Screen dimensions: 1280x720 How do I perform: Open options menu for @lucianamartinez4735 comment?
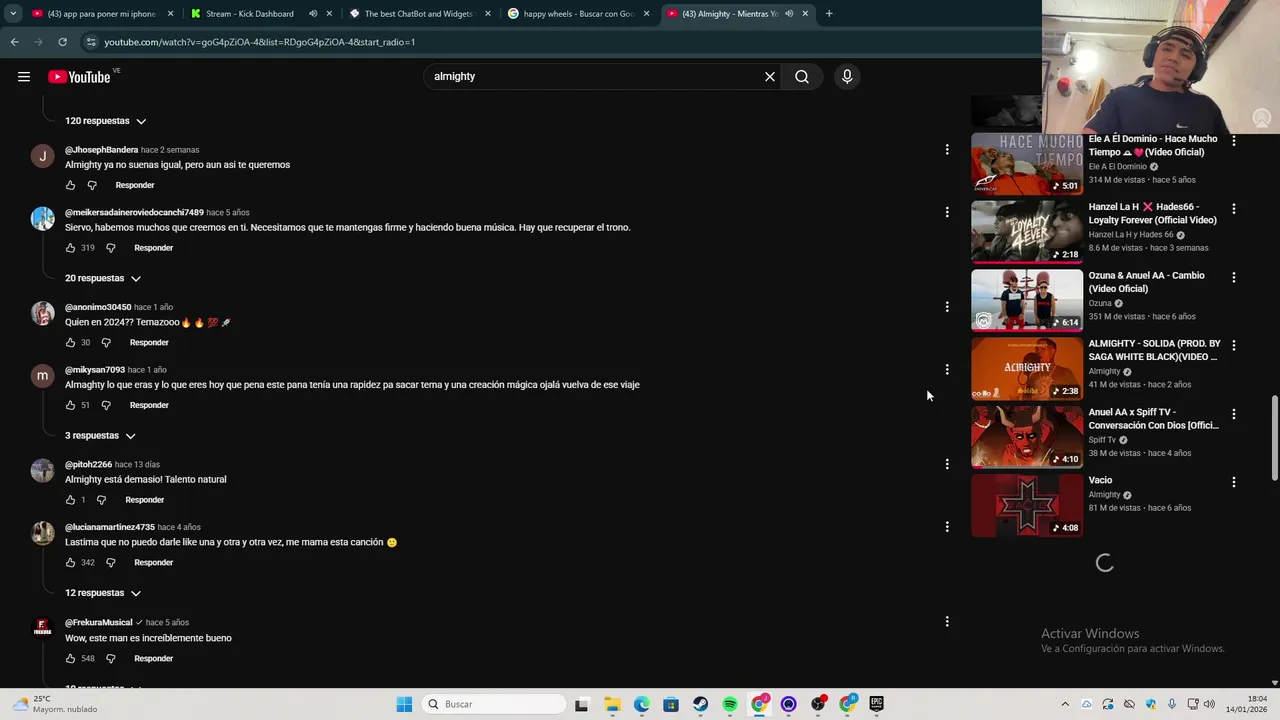click(x=947, y=527)
